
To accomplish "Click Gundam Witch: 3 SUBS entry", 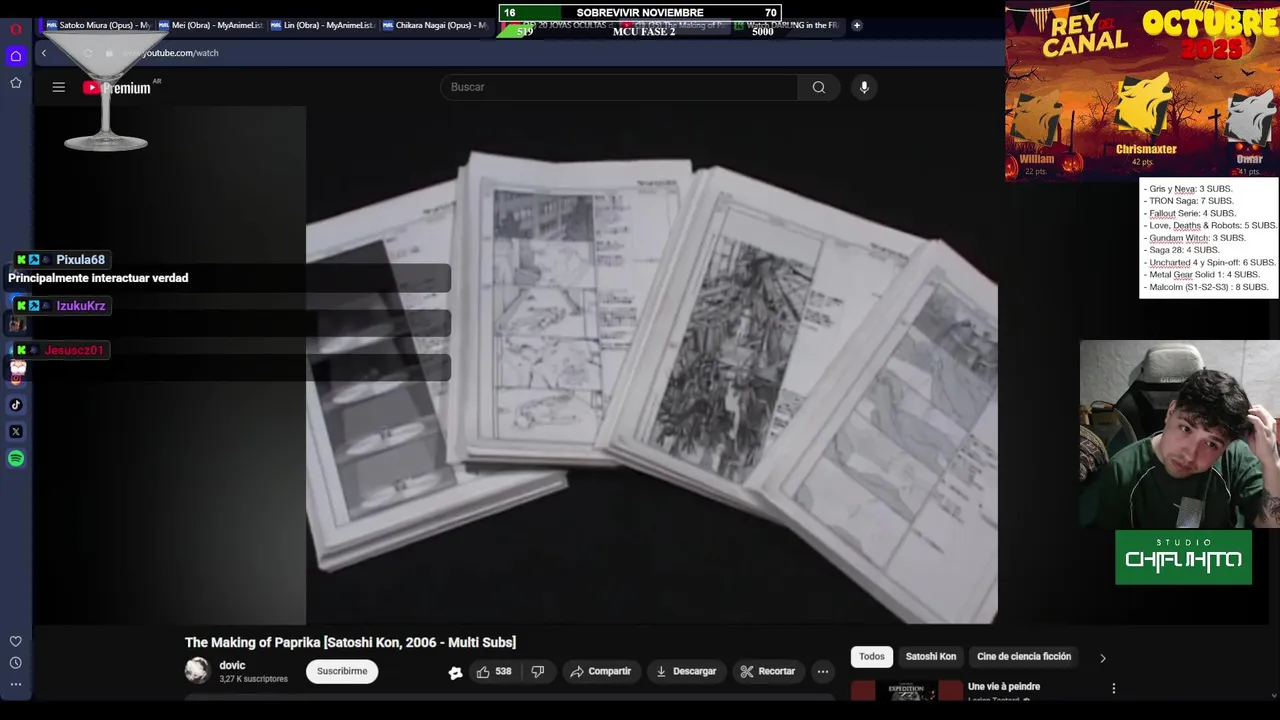I will click(x=1197, y=238).
